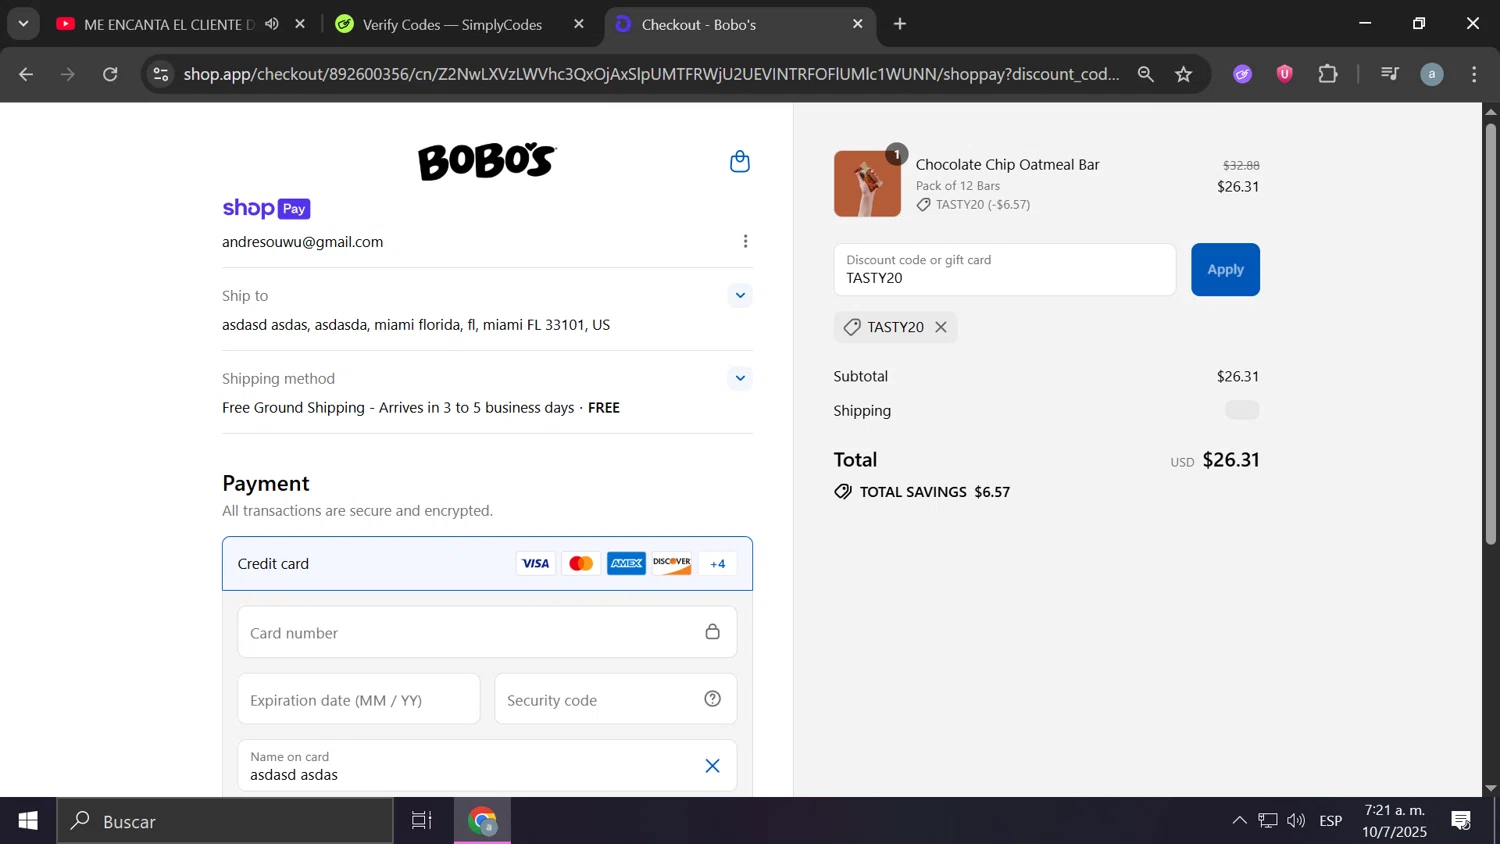View site information icon in address bar
Screen dimensions: 1500x844
coord(161,74)
